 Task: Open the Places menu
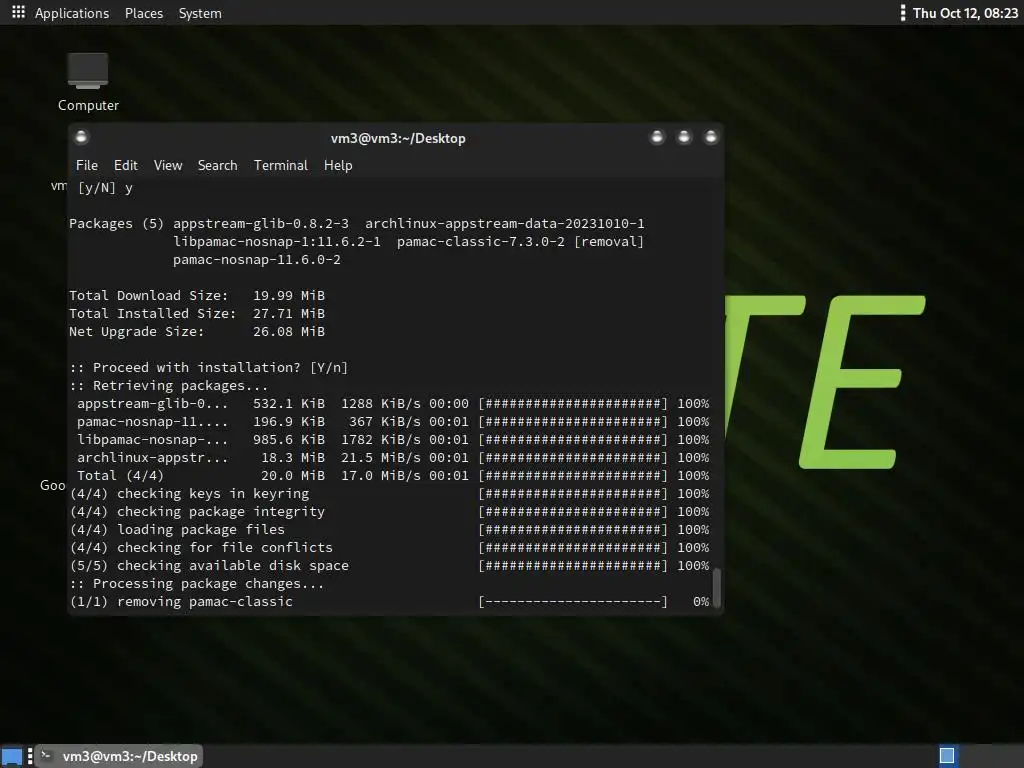coord(144,13)
